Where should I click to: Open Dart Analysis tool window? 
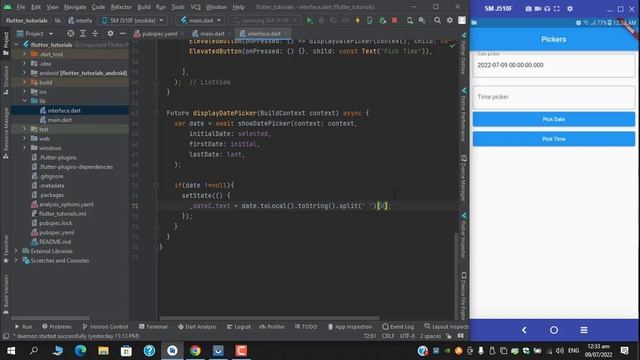pos(197,327)
